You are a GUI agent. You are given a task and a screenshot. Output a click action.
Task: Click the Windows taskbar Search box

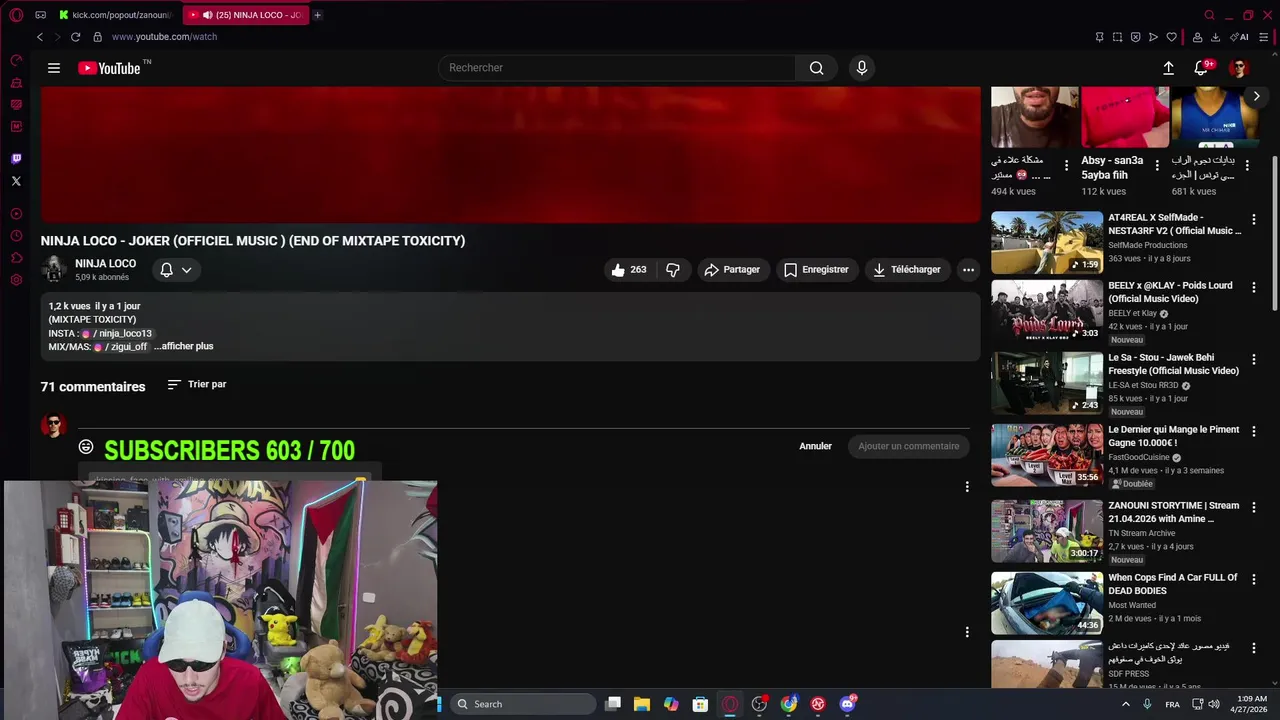point(525,704)
